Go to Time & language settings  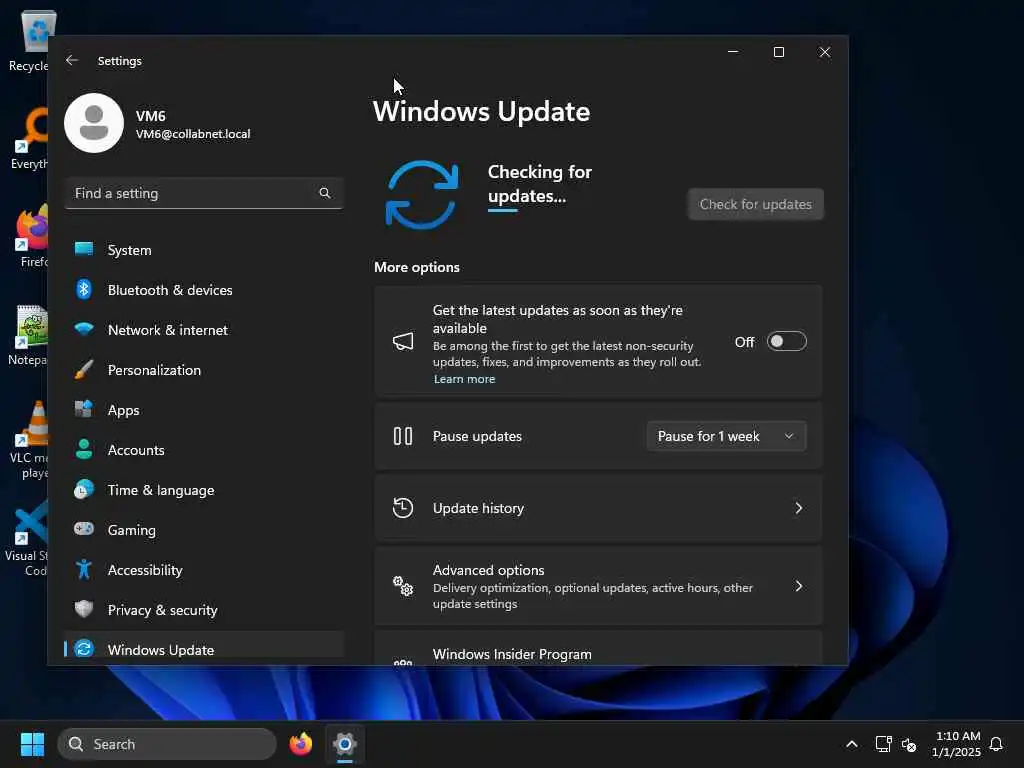click(204, 490)
